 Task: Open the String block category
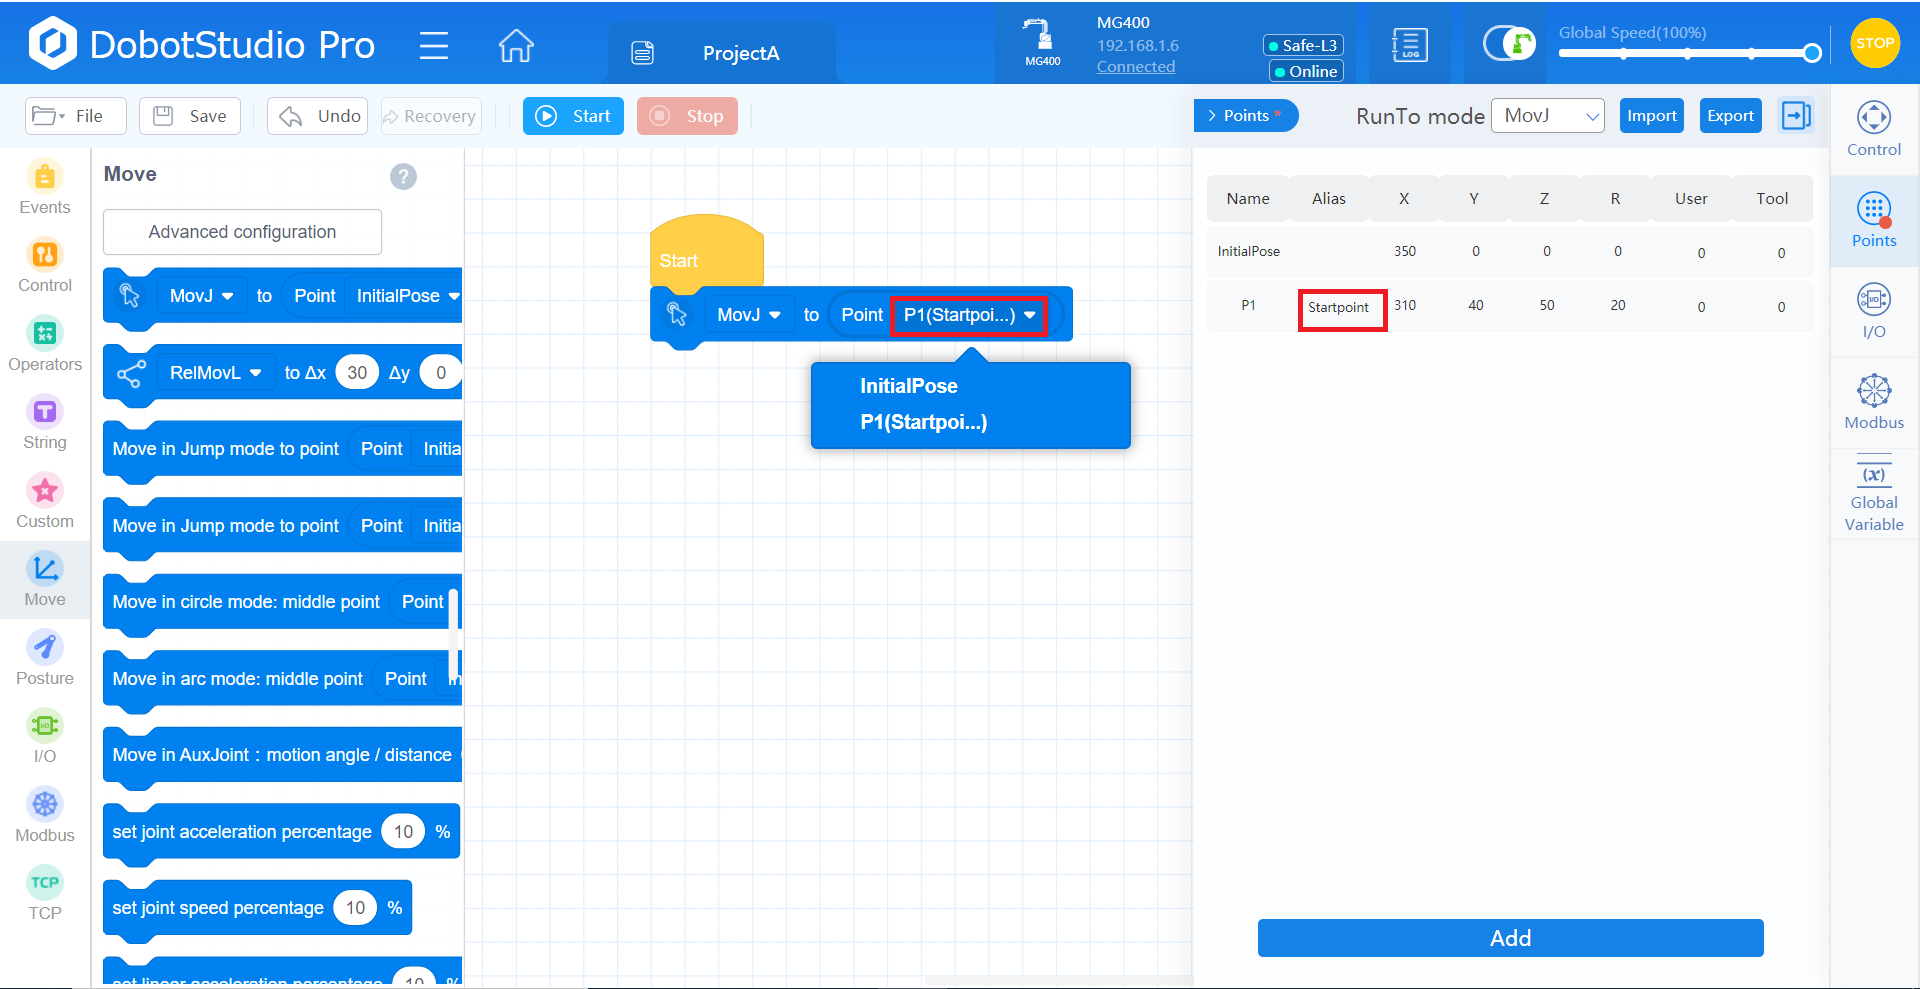tap(44, 423)
